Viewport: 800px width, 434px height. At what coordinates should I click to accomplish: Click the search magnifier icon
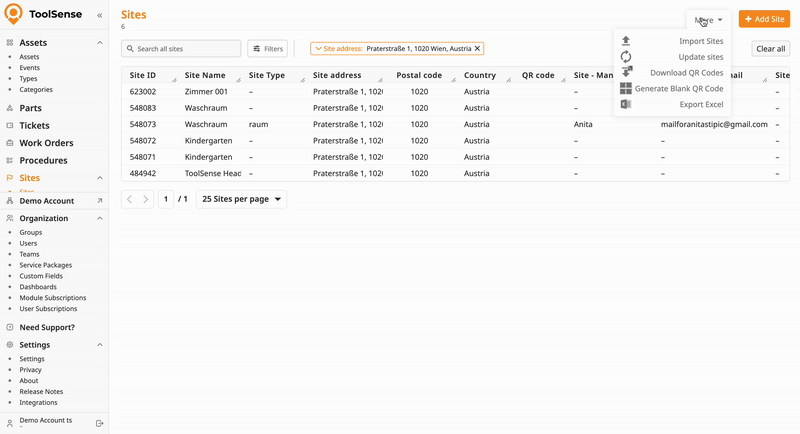click(x=130, y=48)
